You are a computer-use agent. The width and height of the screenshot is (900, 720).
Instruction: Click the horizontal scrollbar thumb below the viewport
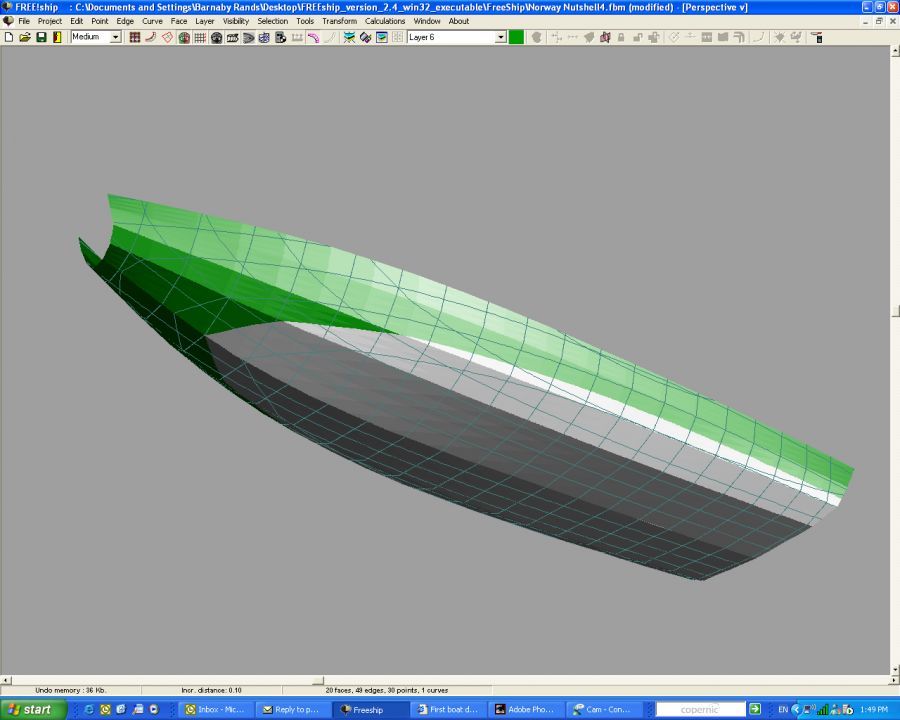click(318, 681)
